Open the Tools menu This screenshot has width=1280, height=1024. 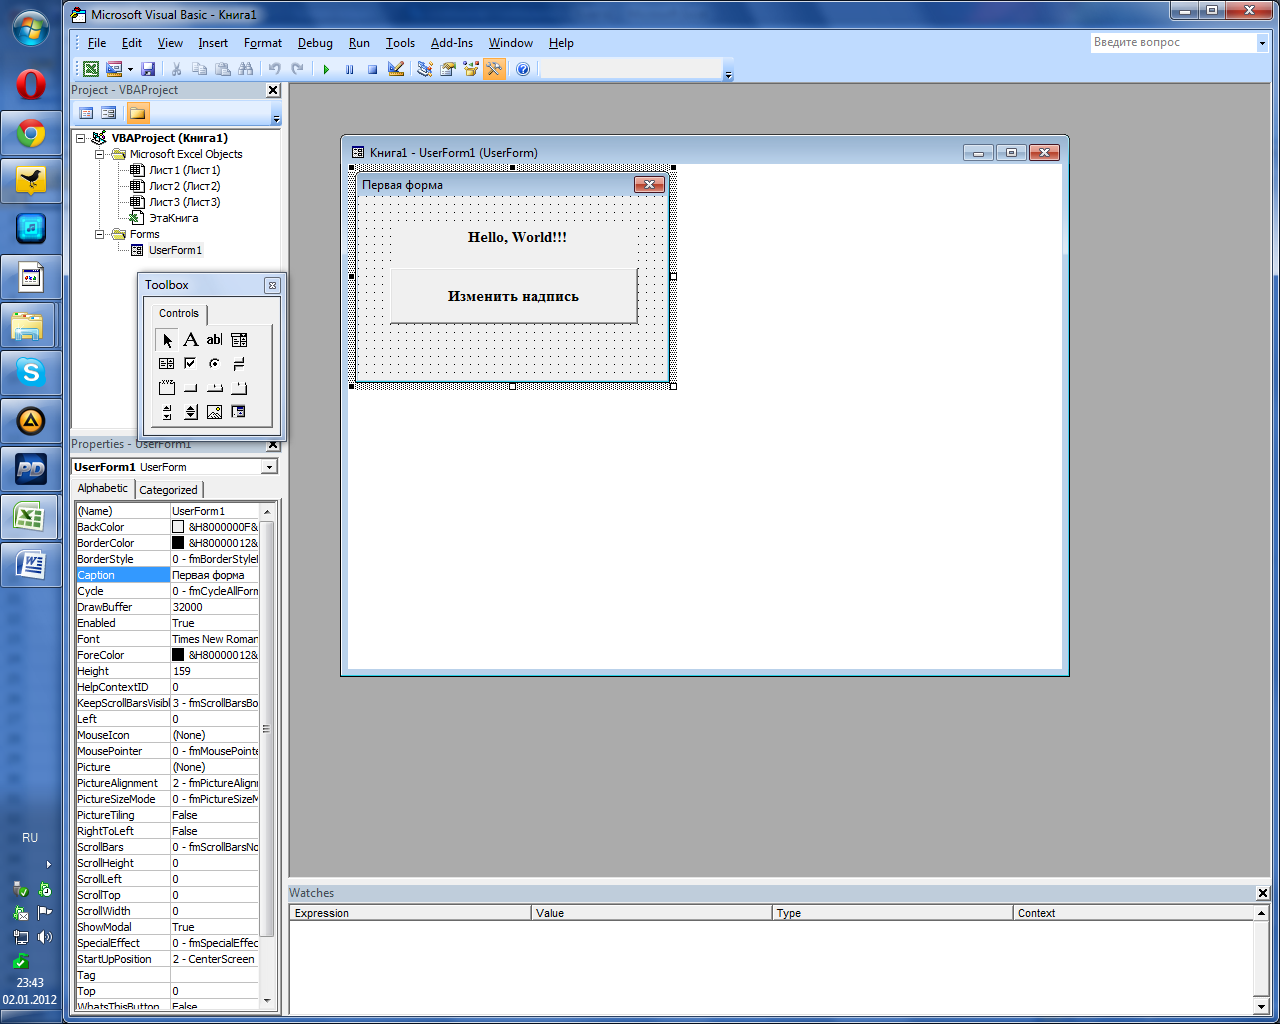(x=400, y=43)
